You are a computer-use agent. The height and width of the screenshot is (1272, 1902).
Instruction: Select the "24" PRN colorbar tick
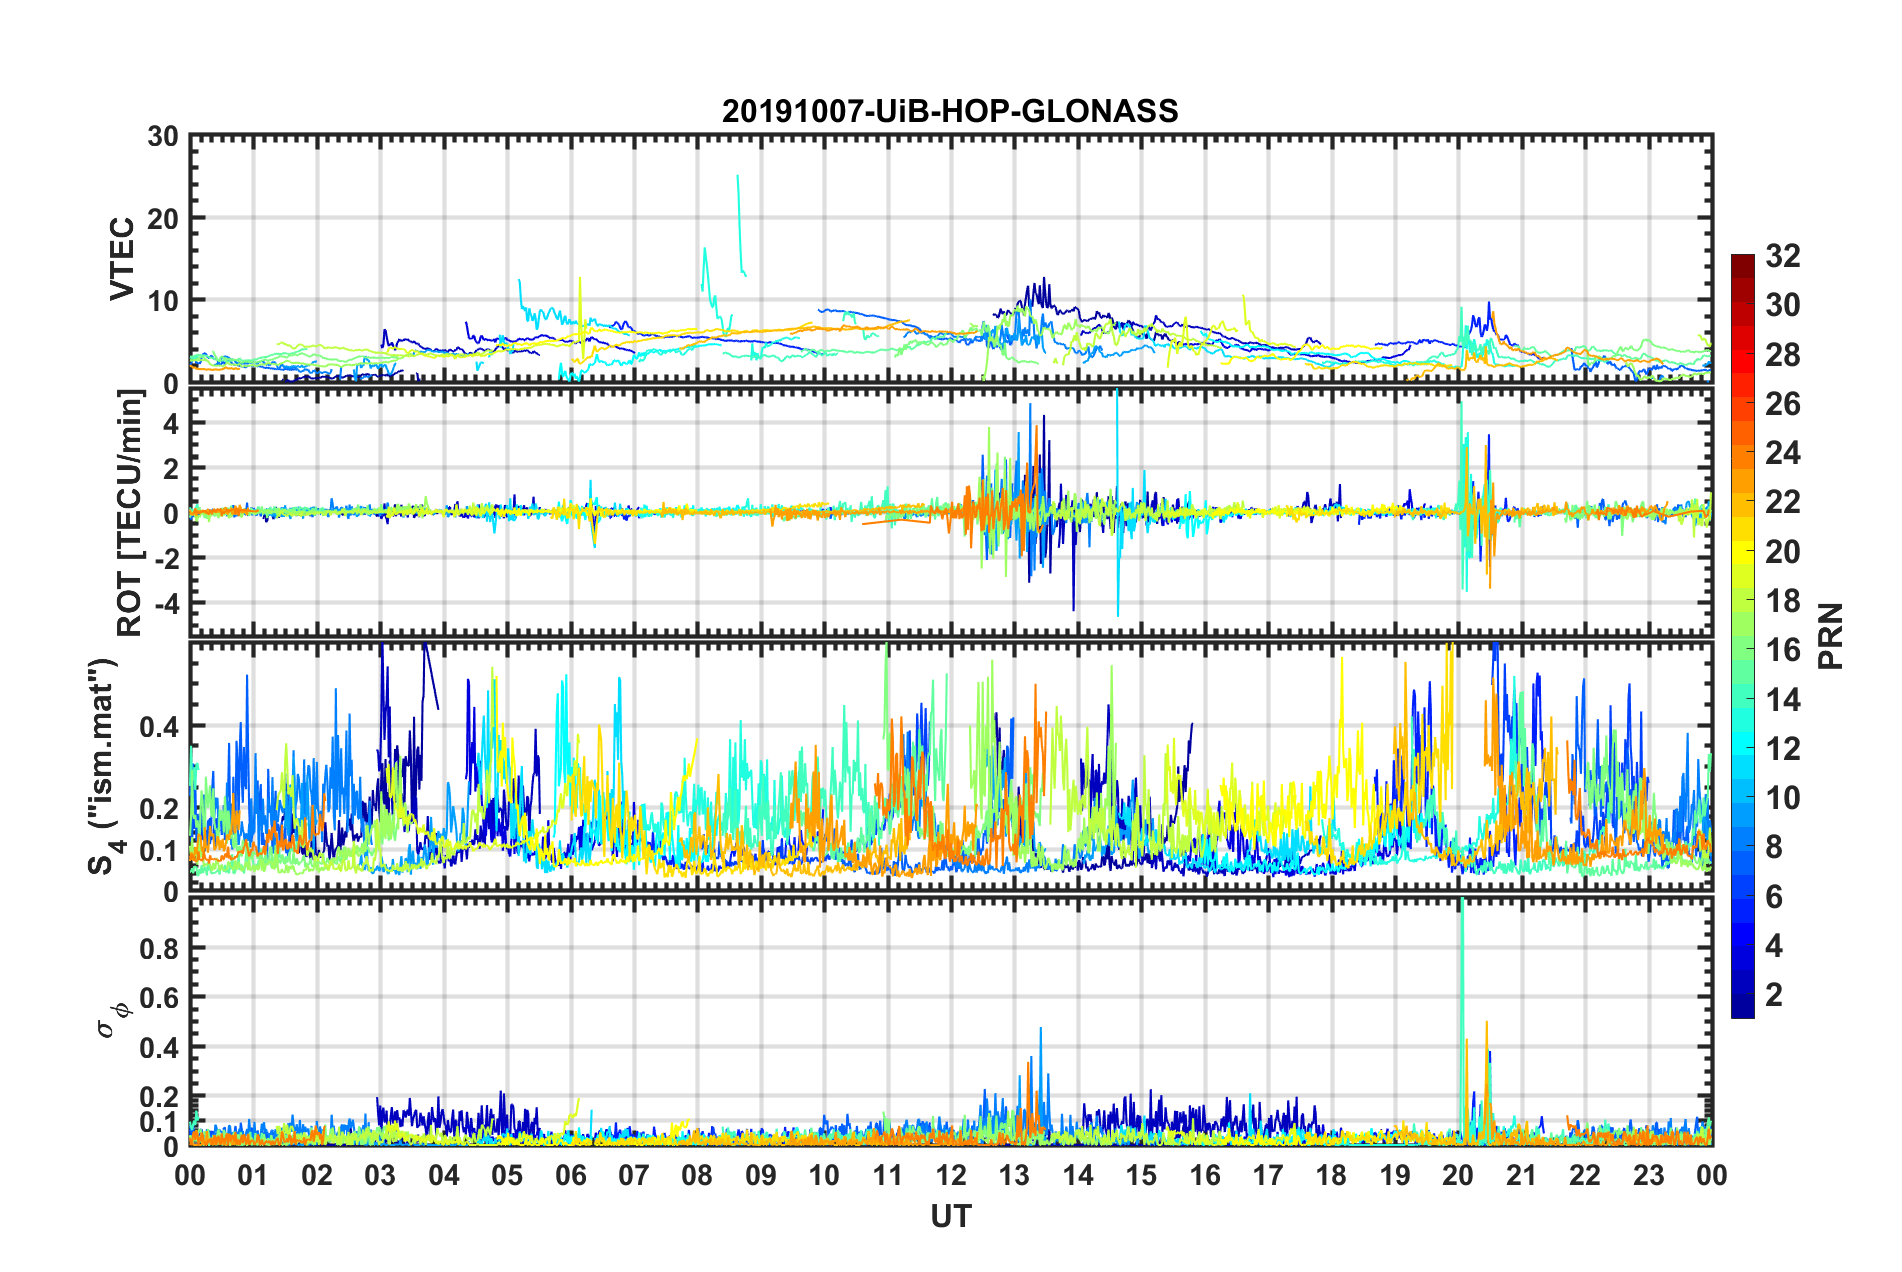[x=1782, y=453]
